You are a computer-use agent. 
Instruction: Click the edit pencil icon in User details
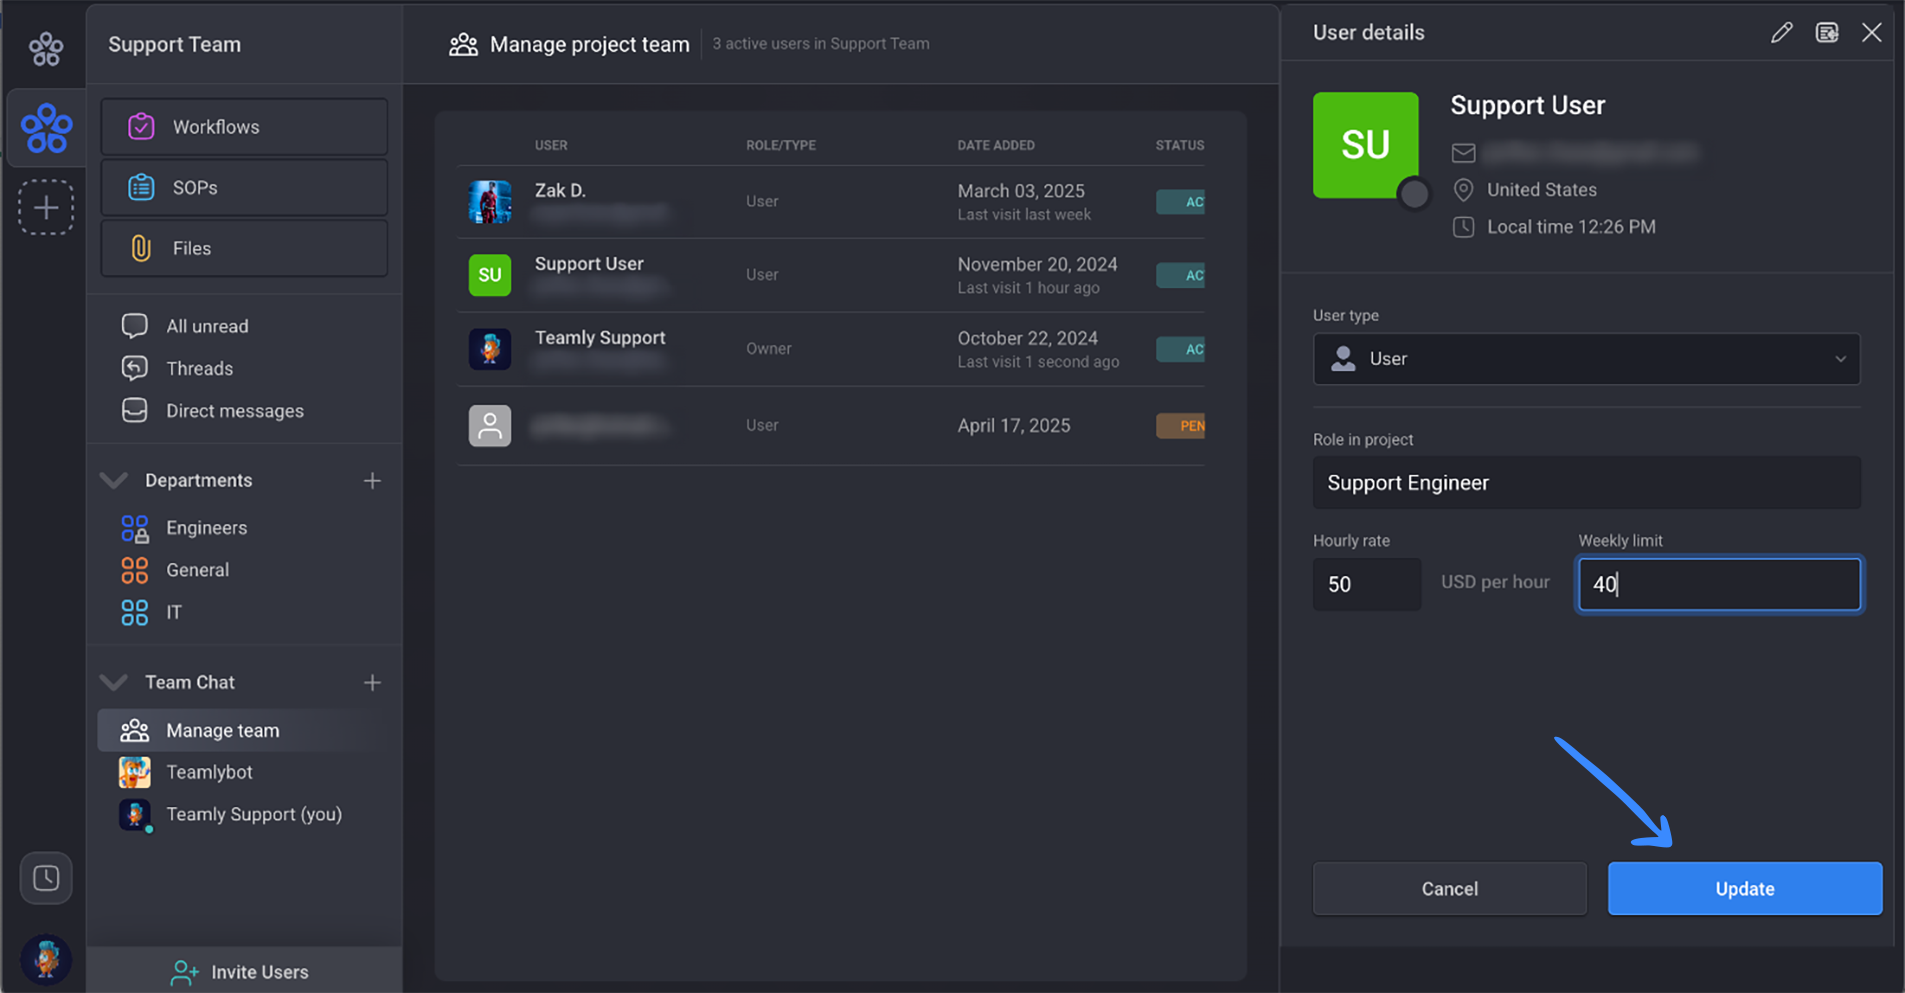click(x=1782, y=33)
